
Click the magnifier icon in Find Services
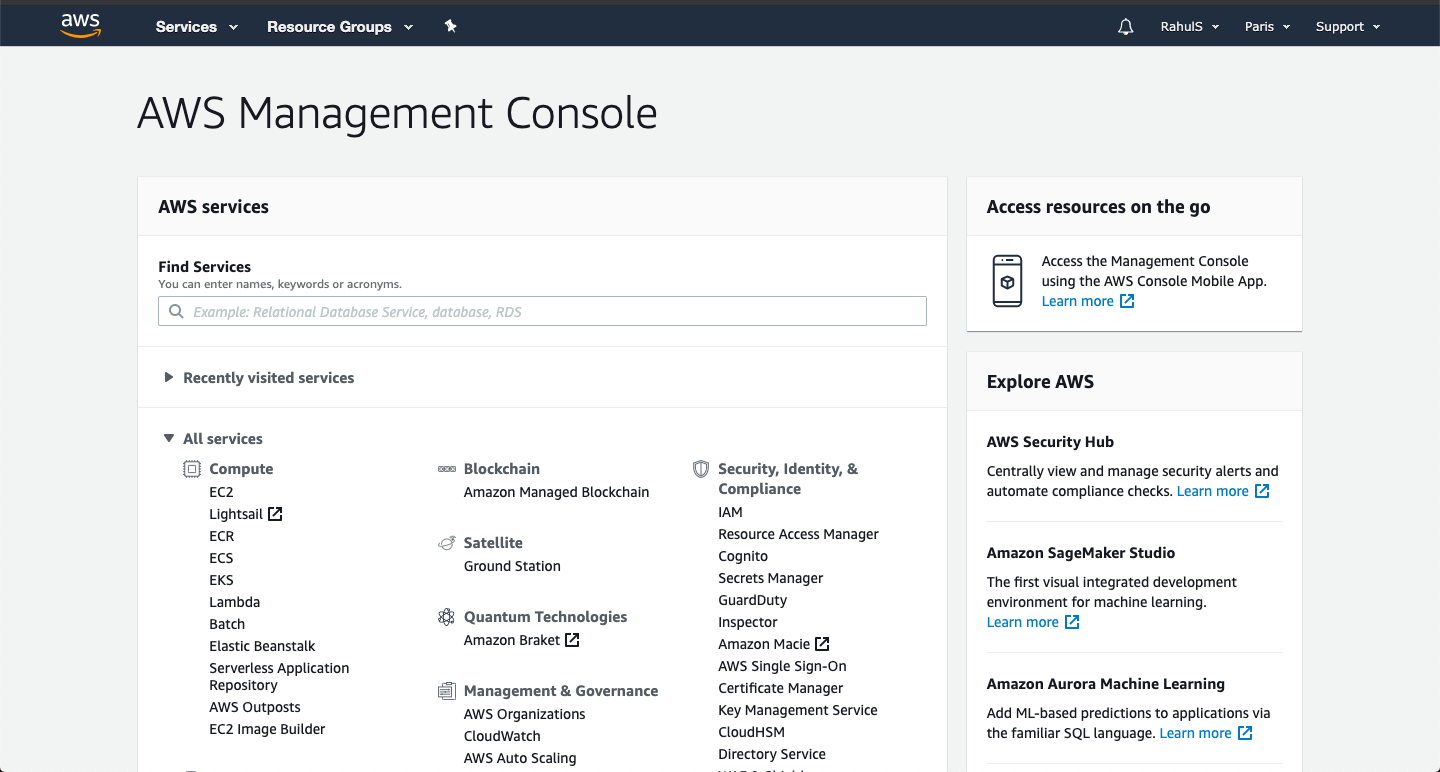(176, 311)
